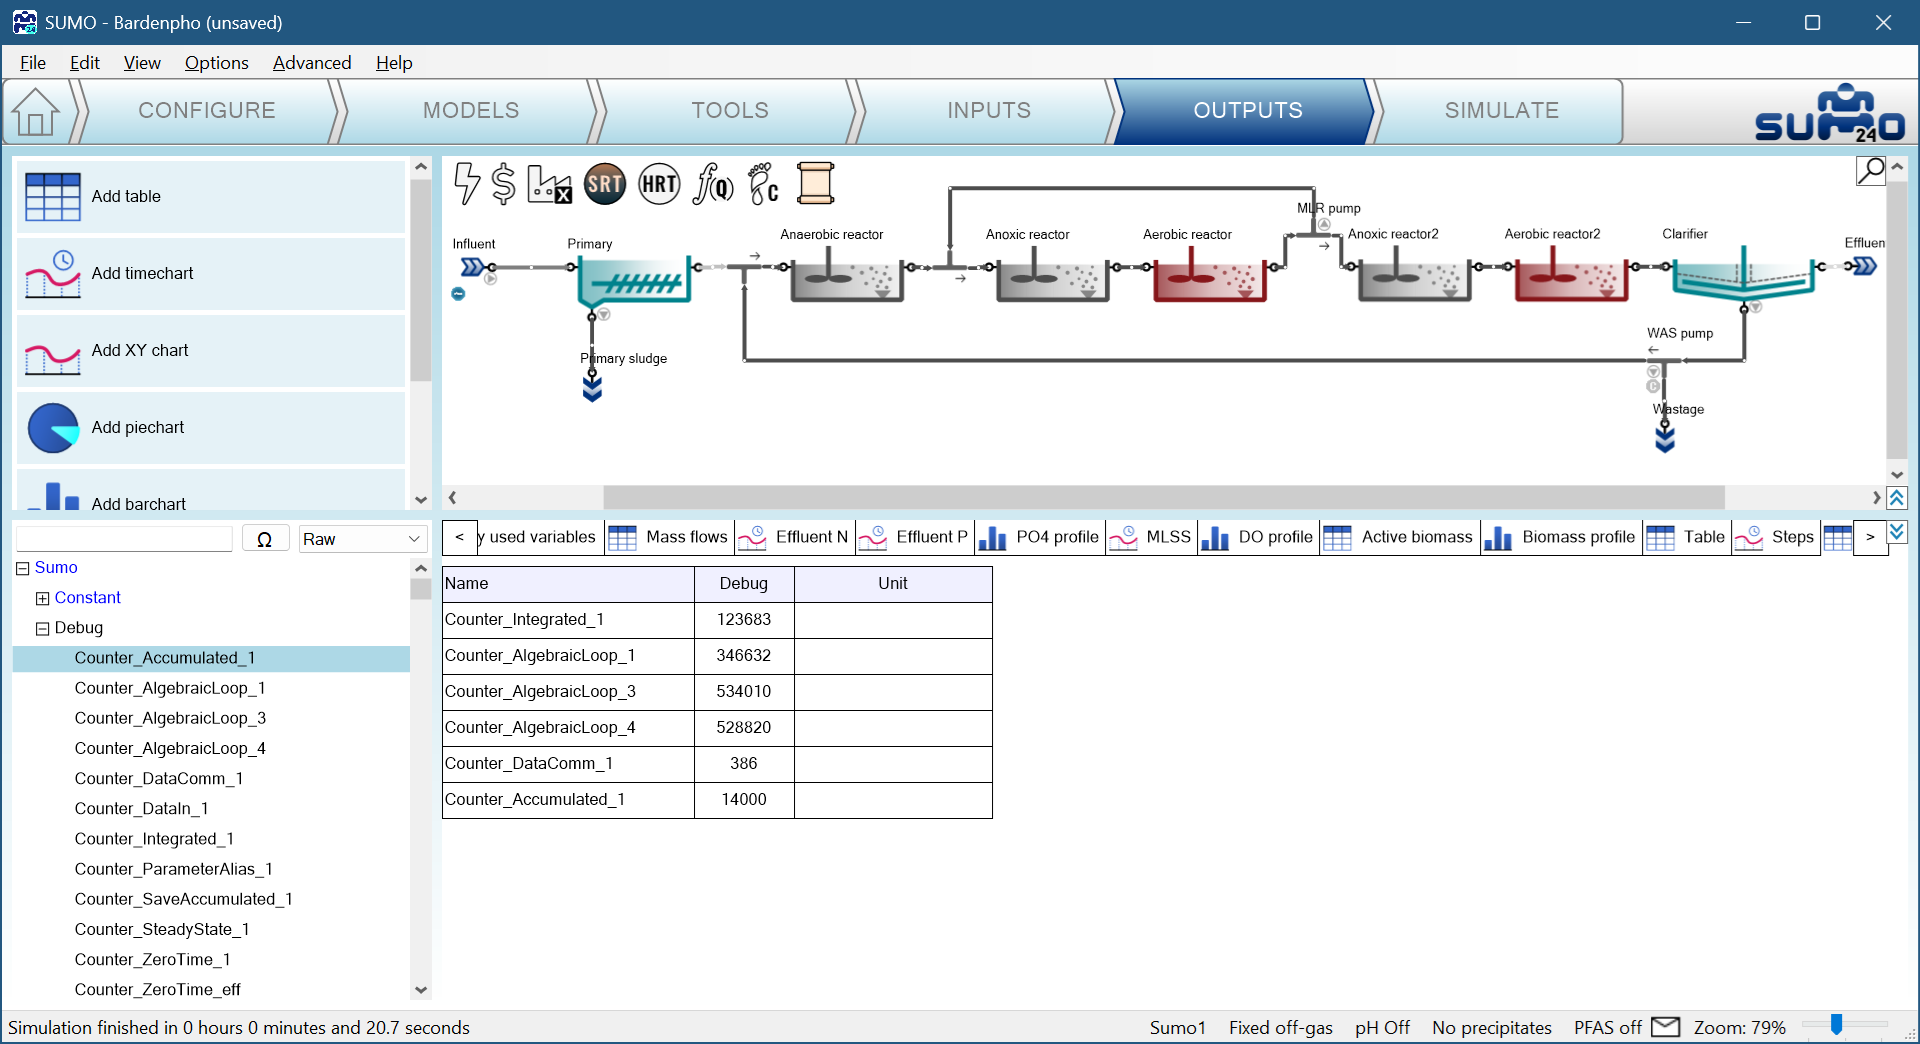This screenshot has height=1044, width=1920.
Task: Open the Advanced menu
Action: click(312, 63)
